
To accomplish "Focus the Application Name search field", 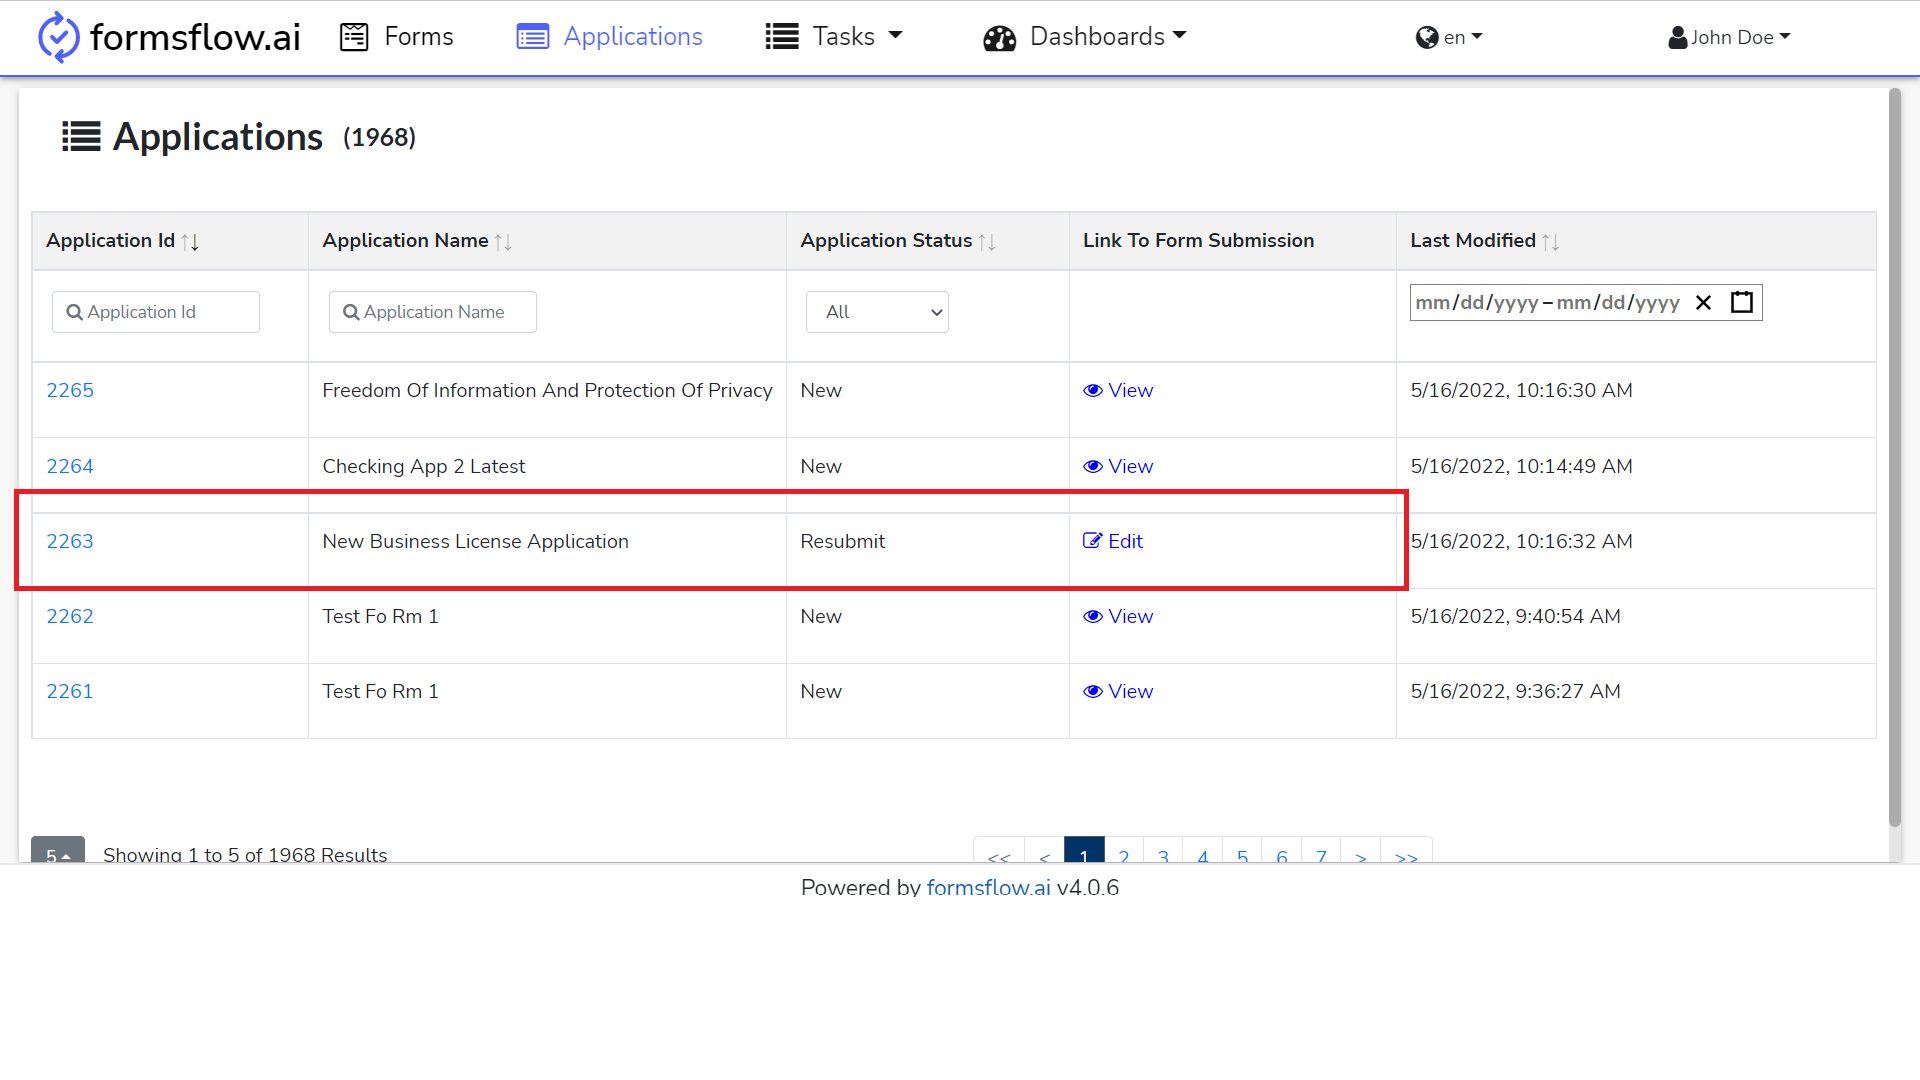I will tap(433, 312).
